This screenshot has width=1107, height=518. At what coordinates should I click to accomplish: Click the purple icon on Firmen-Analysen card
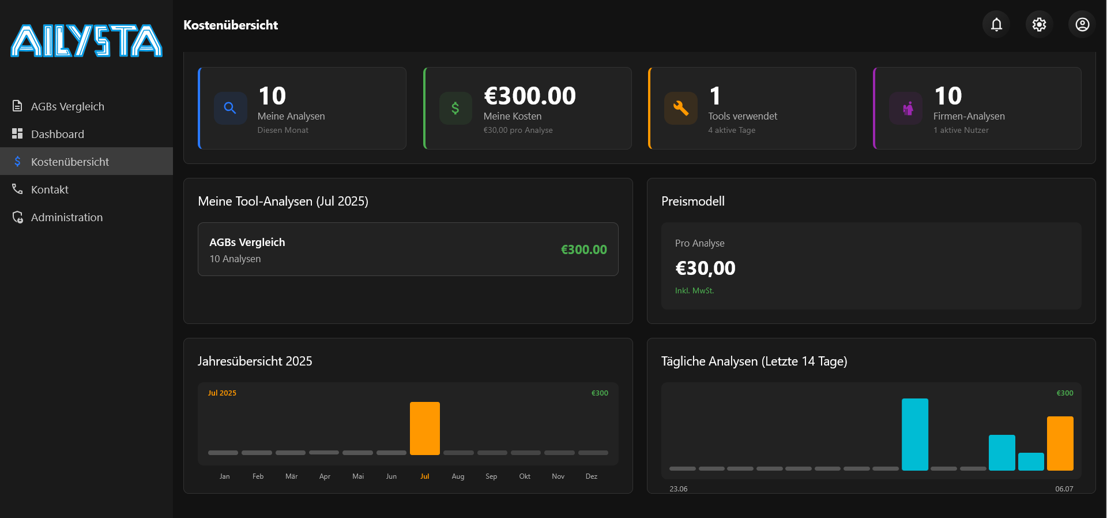click(x=907, y=108)
